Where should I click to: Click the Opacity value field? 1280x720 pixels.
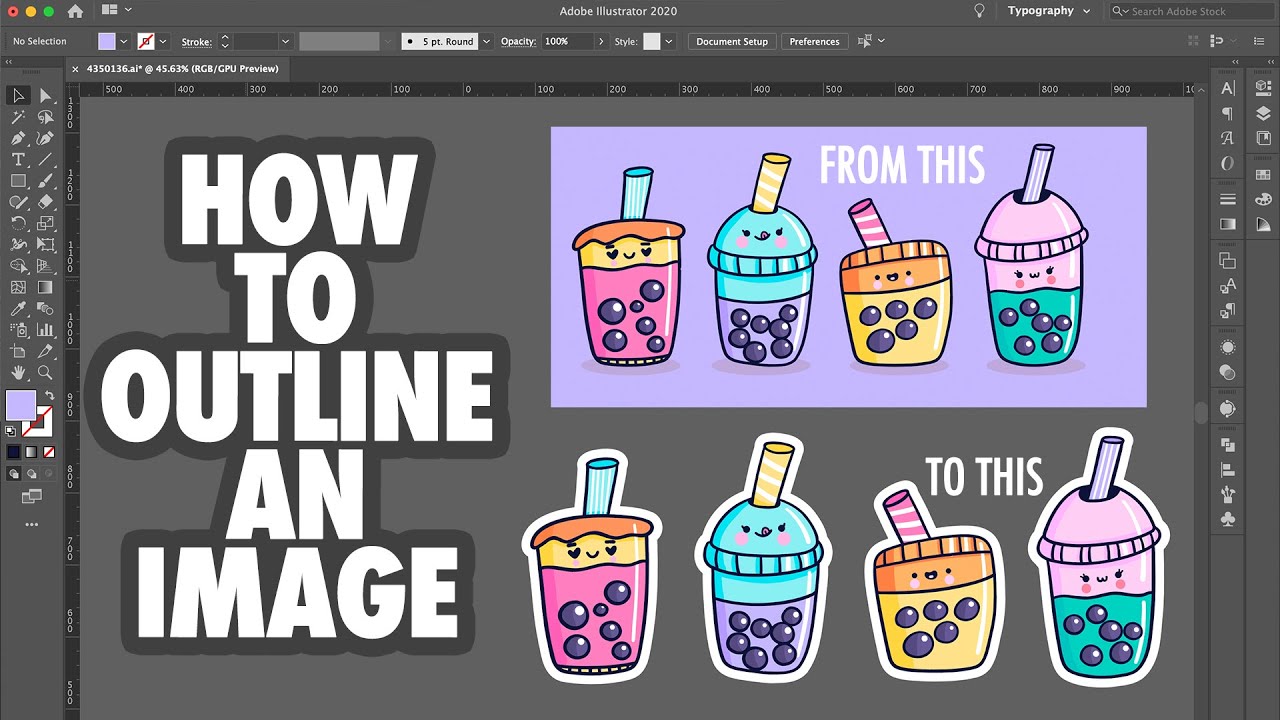[x=567, y=42]
